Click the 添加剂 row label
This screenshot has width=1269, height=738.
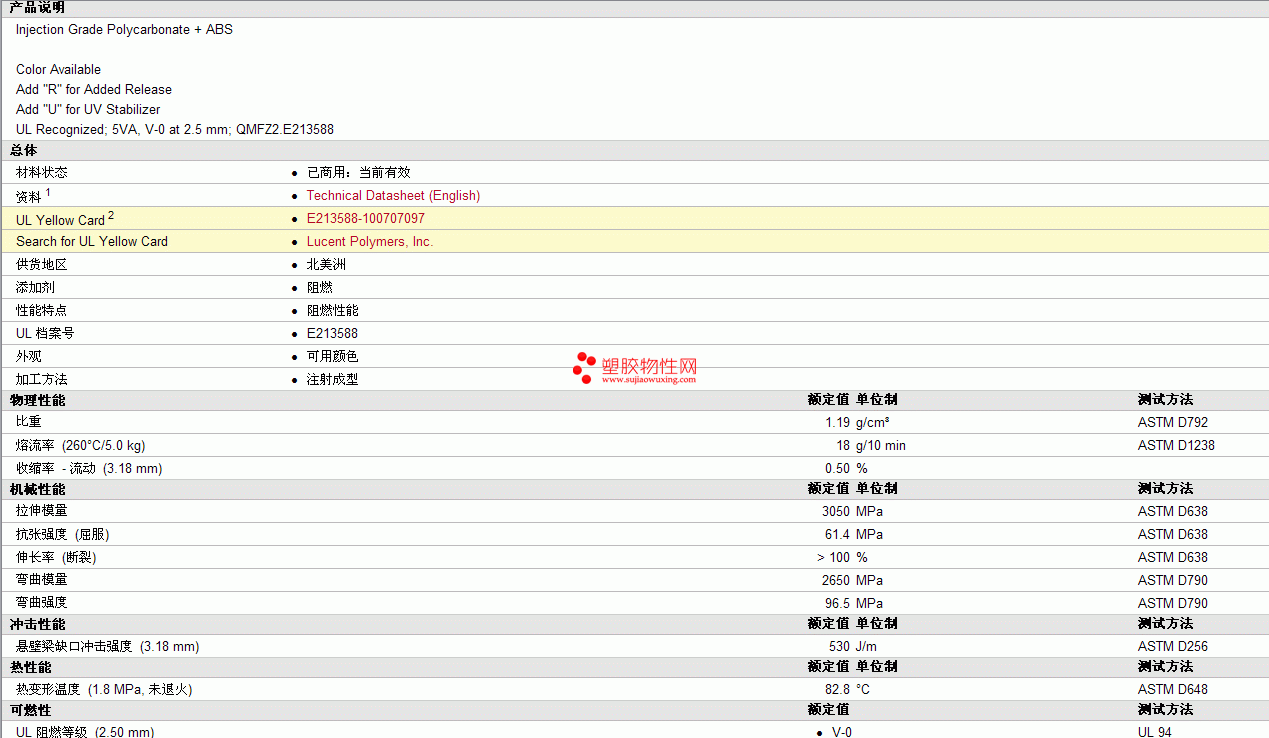[x=35, y=288]
